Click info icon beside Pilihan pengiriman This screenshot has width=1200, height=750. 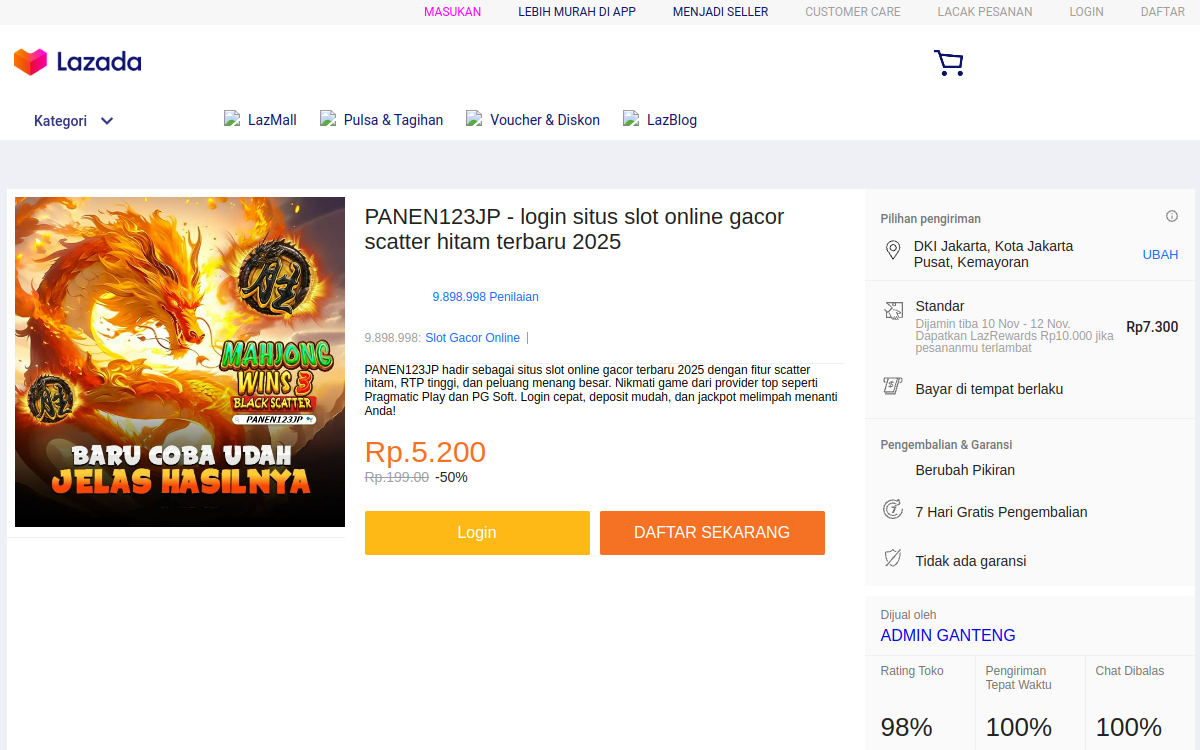tap(1172, 216)
